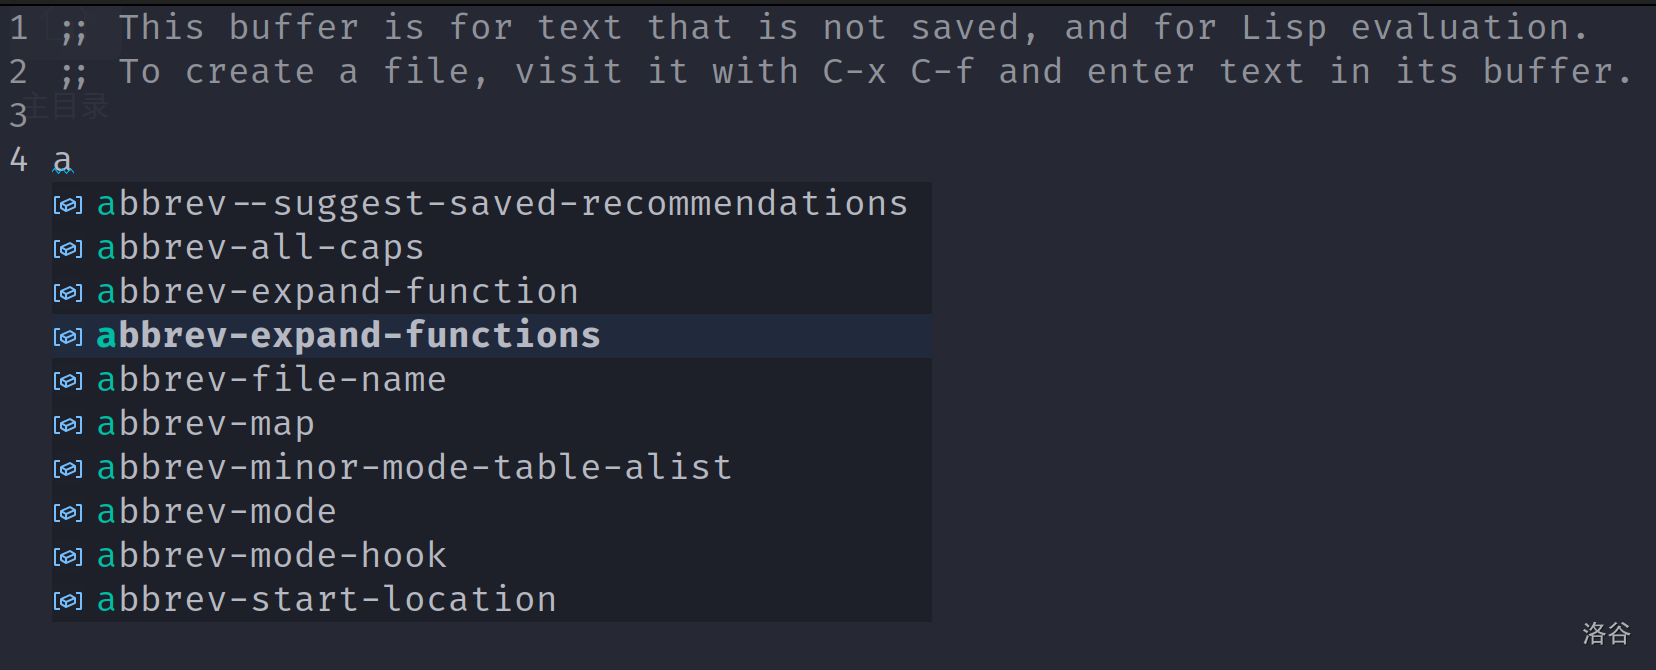This screenshot has height=670, width=1656.
Task: Click the icon next to abbrev-all-caps
Action: (x=68, y=249)
